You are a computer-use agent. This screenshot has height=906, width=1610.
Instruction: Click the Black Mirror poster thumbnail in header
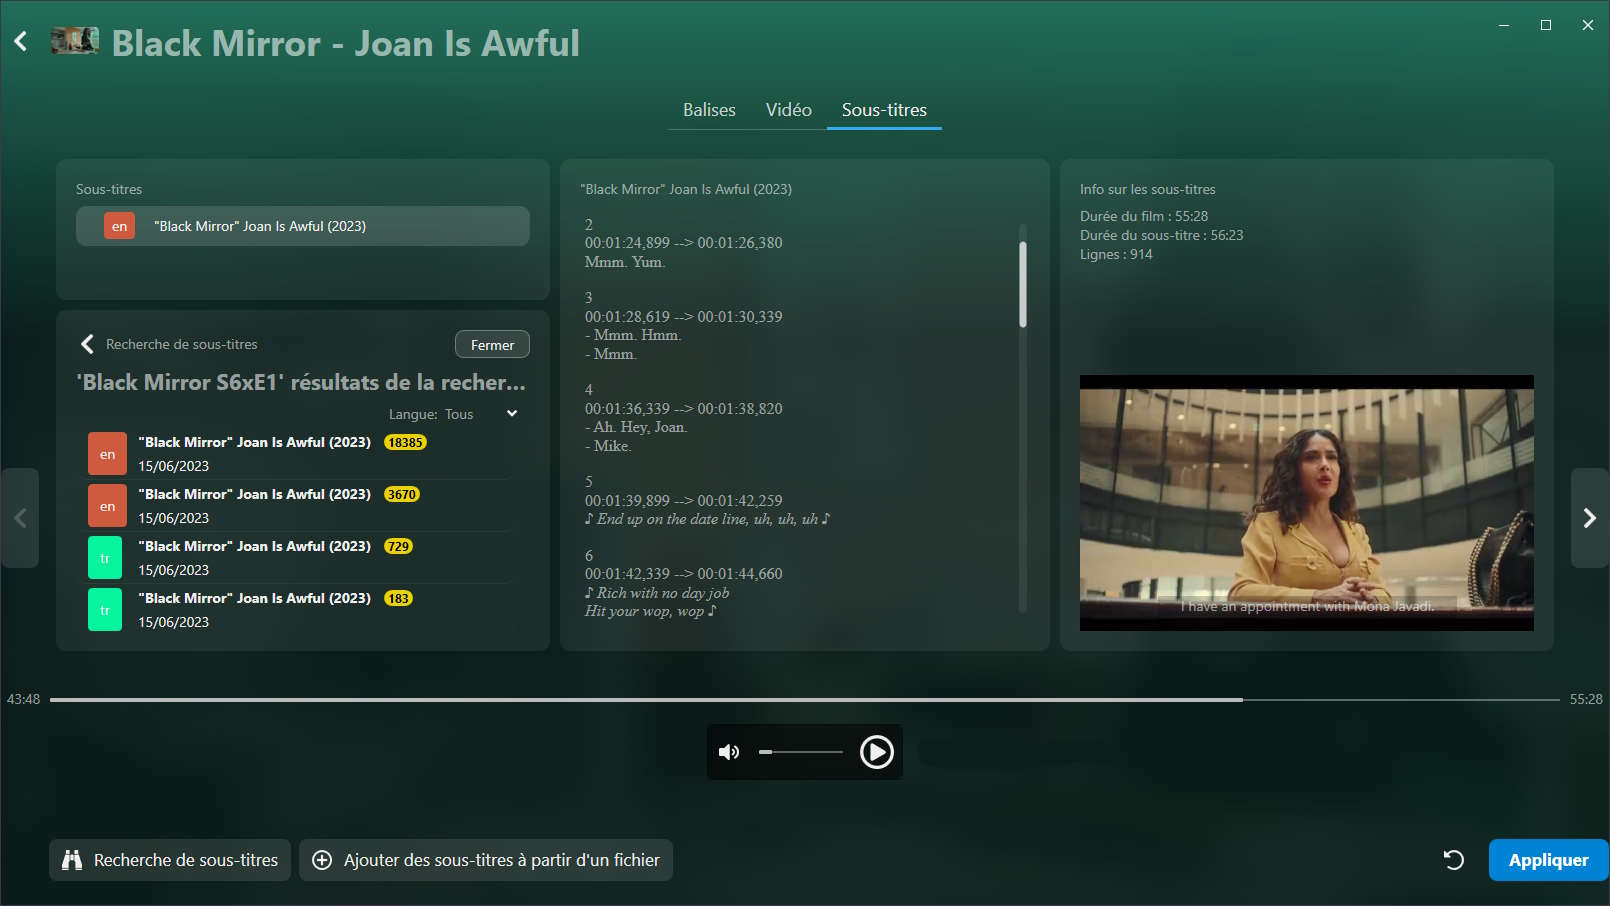click(x=75, y=41)
